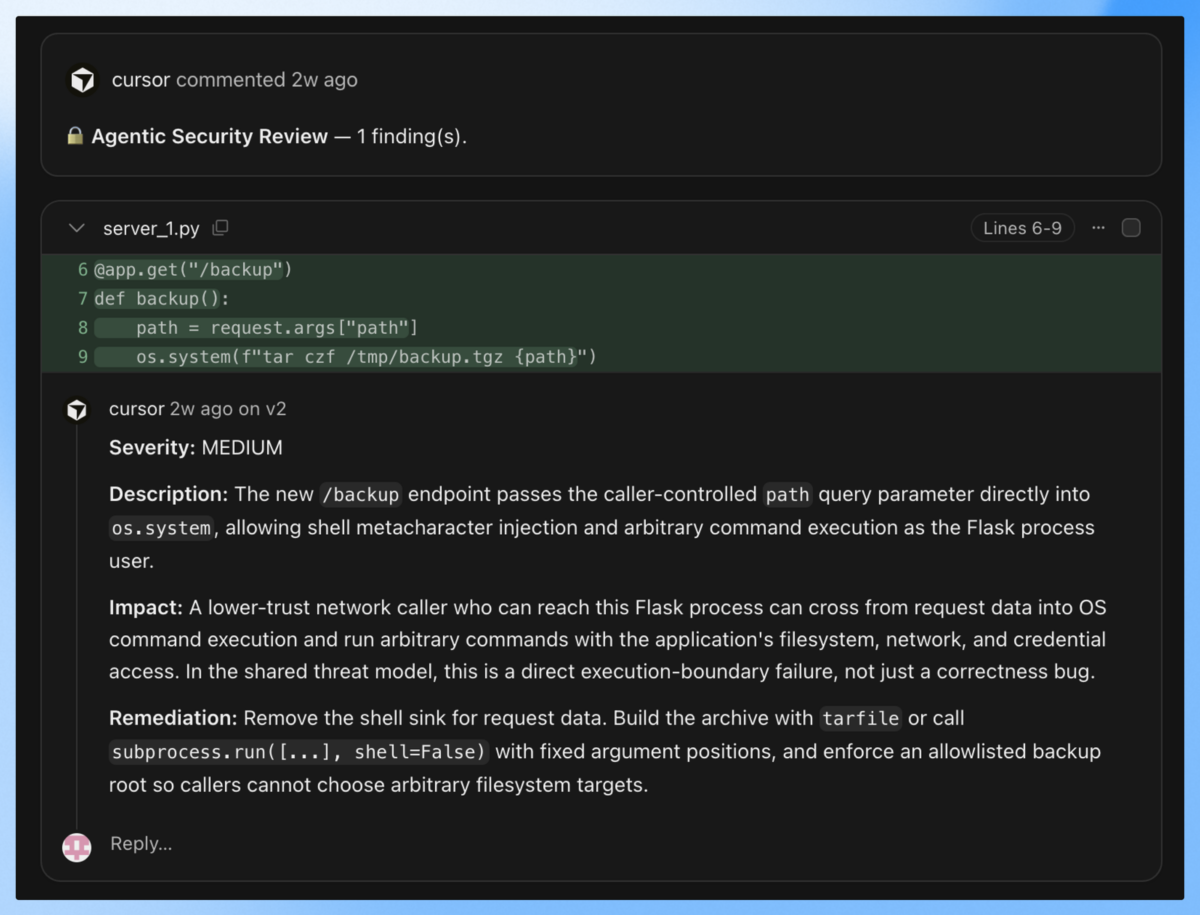Image resolution: width=1200 pixels, height=915 pixels.
Task: Click the cursor avatar in the top comment header
Action: pyautogui.click(x=83, y=80)
